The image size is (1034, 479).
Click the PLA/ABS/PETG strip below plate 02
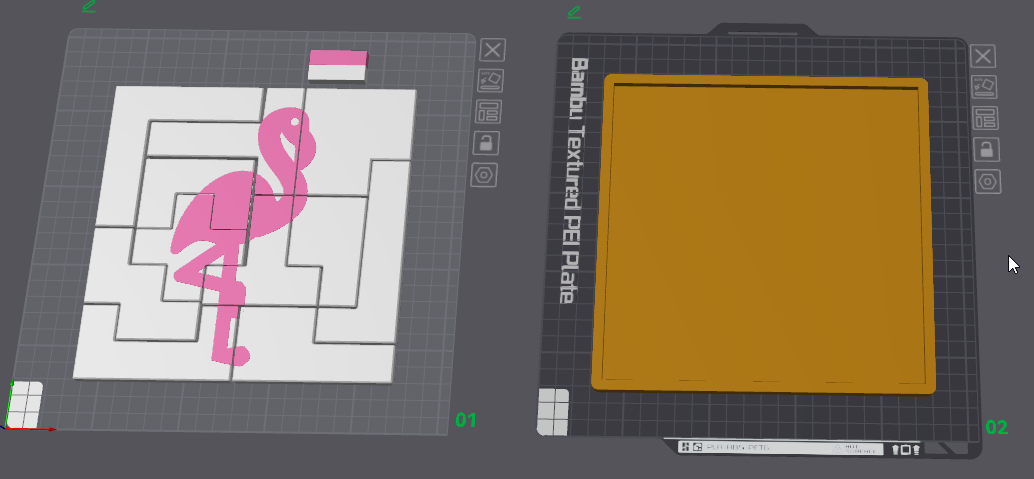click(780, 448)
